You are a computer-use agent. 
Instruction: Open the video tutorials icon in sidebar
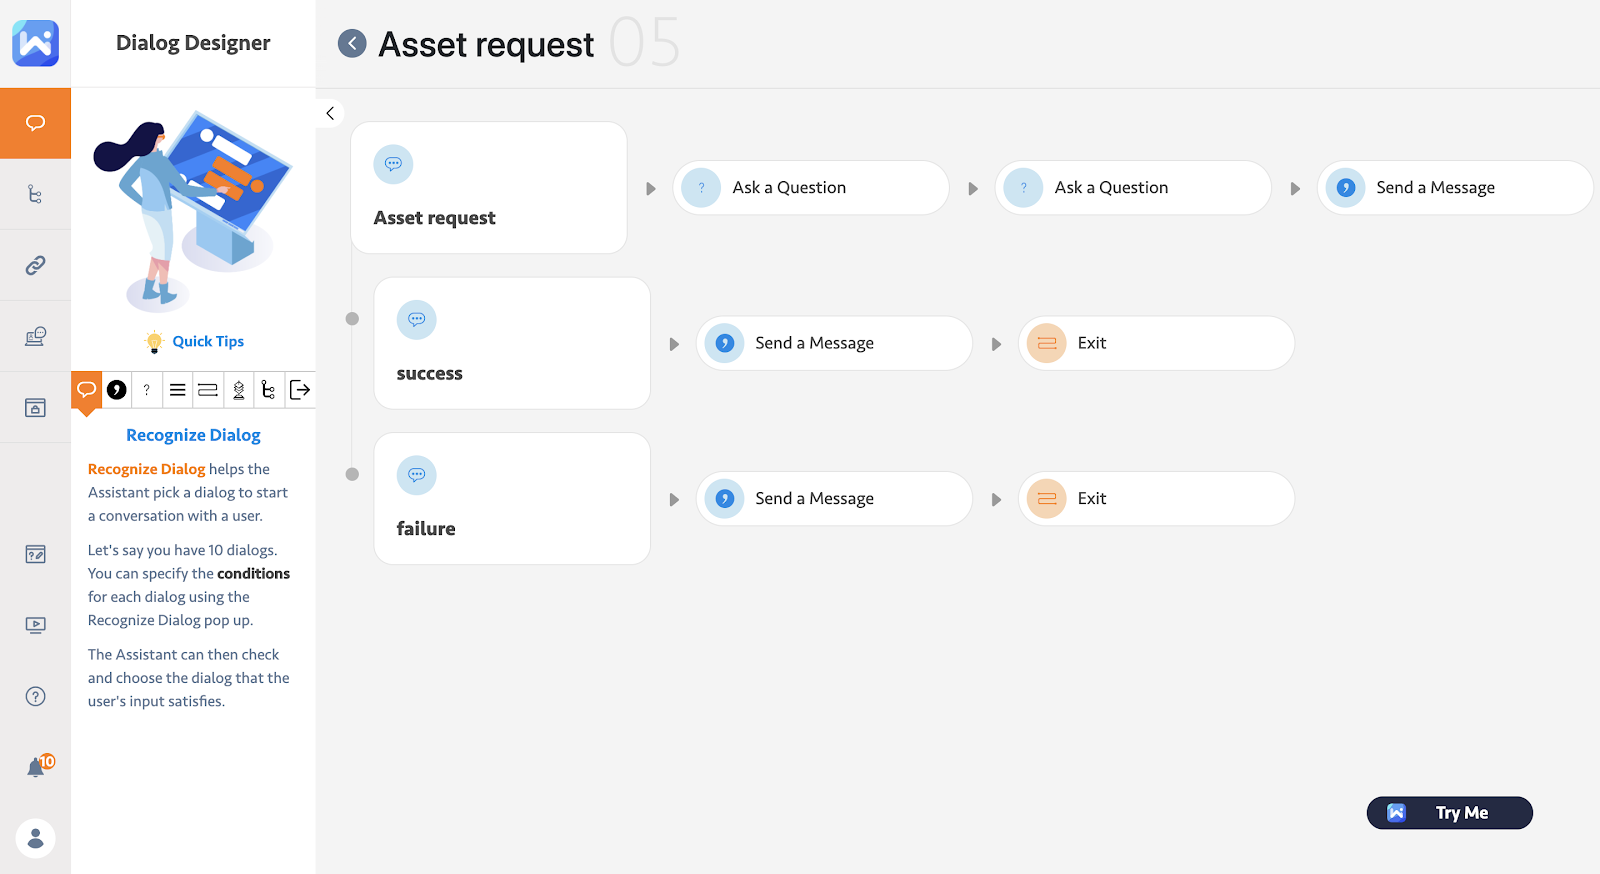tap(36, 626)
